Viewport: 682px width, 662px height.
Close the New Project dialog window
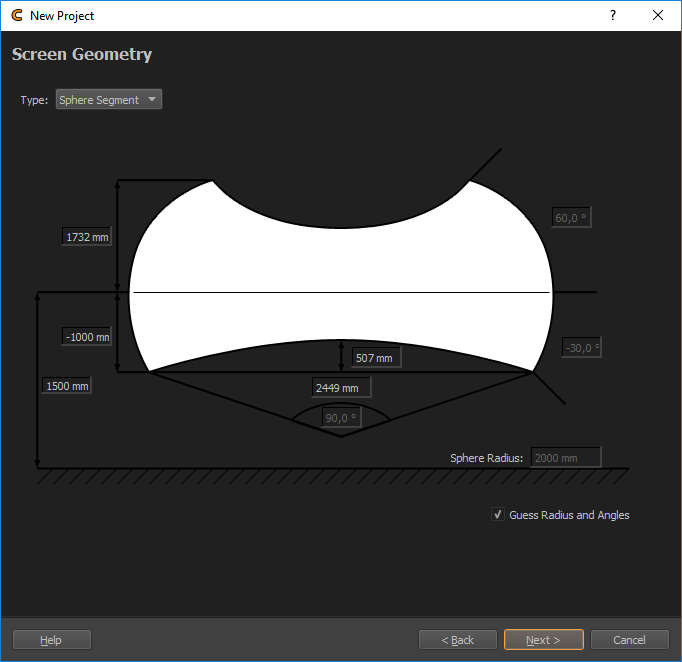pos(658,16)
